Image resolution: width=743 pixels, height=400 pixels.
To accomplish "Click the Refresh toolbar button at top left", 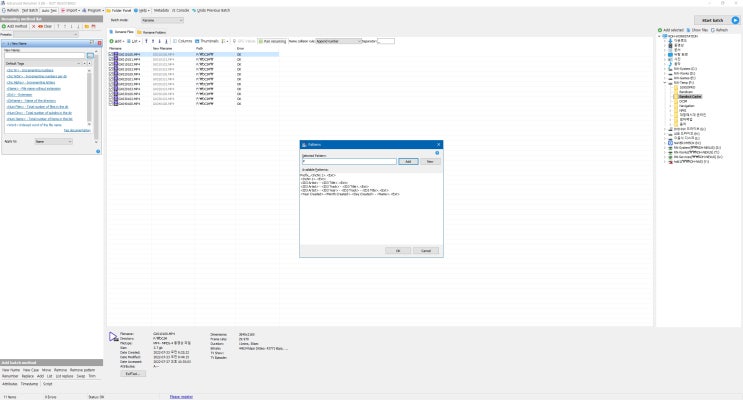I will [x=10, y=10].
